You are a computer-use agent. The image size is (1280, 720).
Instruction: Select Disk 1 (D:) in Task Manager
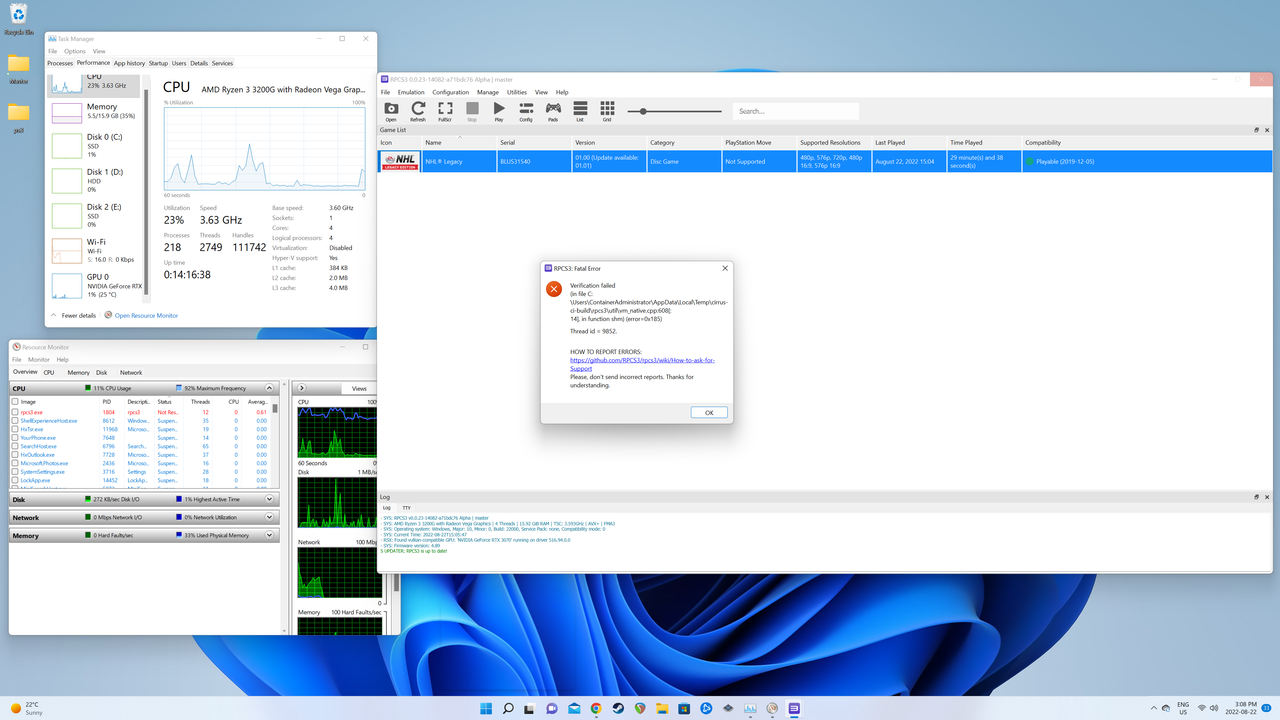click(96, 181)
